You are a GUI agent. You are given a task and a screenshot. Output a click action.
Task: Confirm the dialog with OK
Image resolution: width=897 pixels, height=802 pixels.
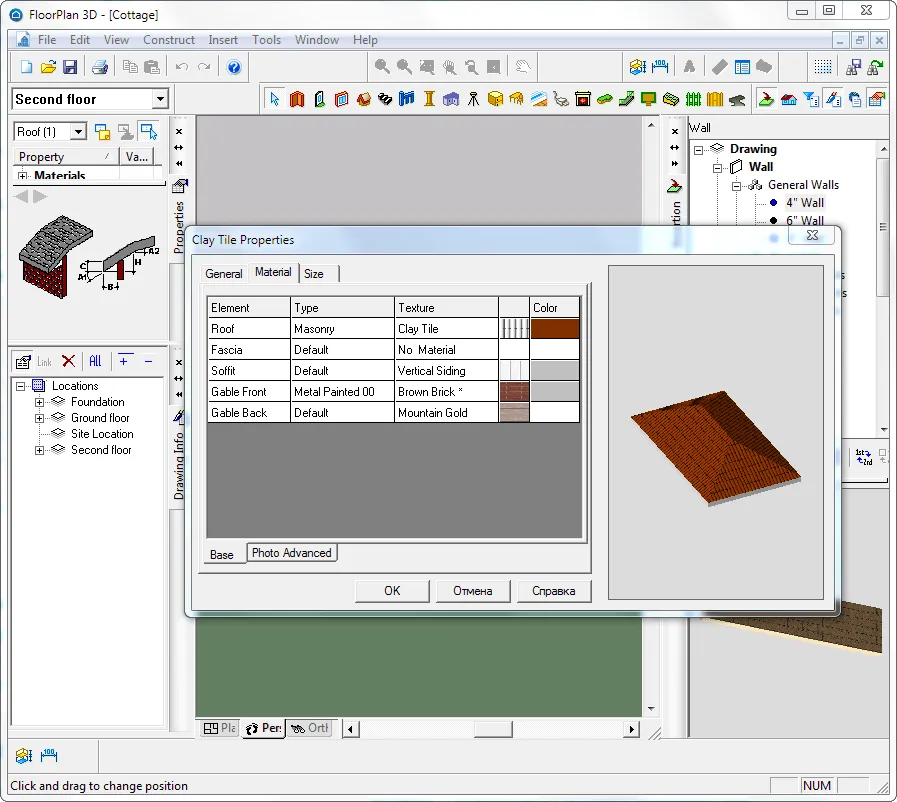(392, 591)
